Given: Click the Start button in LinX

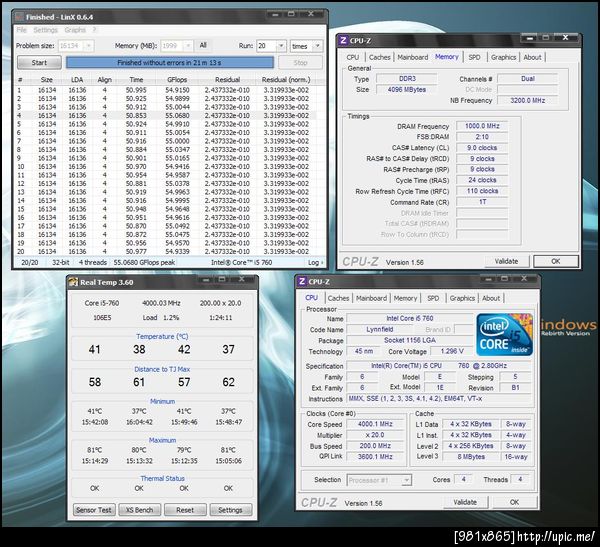Looking at the screenshot, I should tap(39, 62).
